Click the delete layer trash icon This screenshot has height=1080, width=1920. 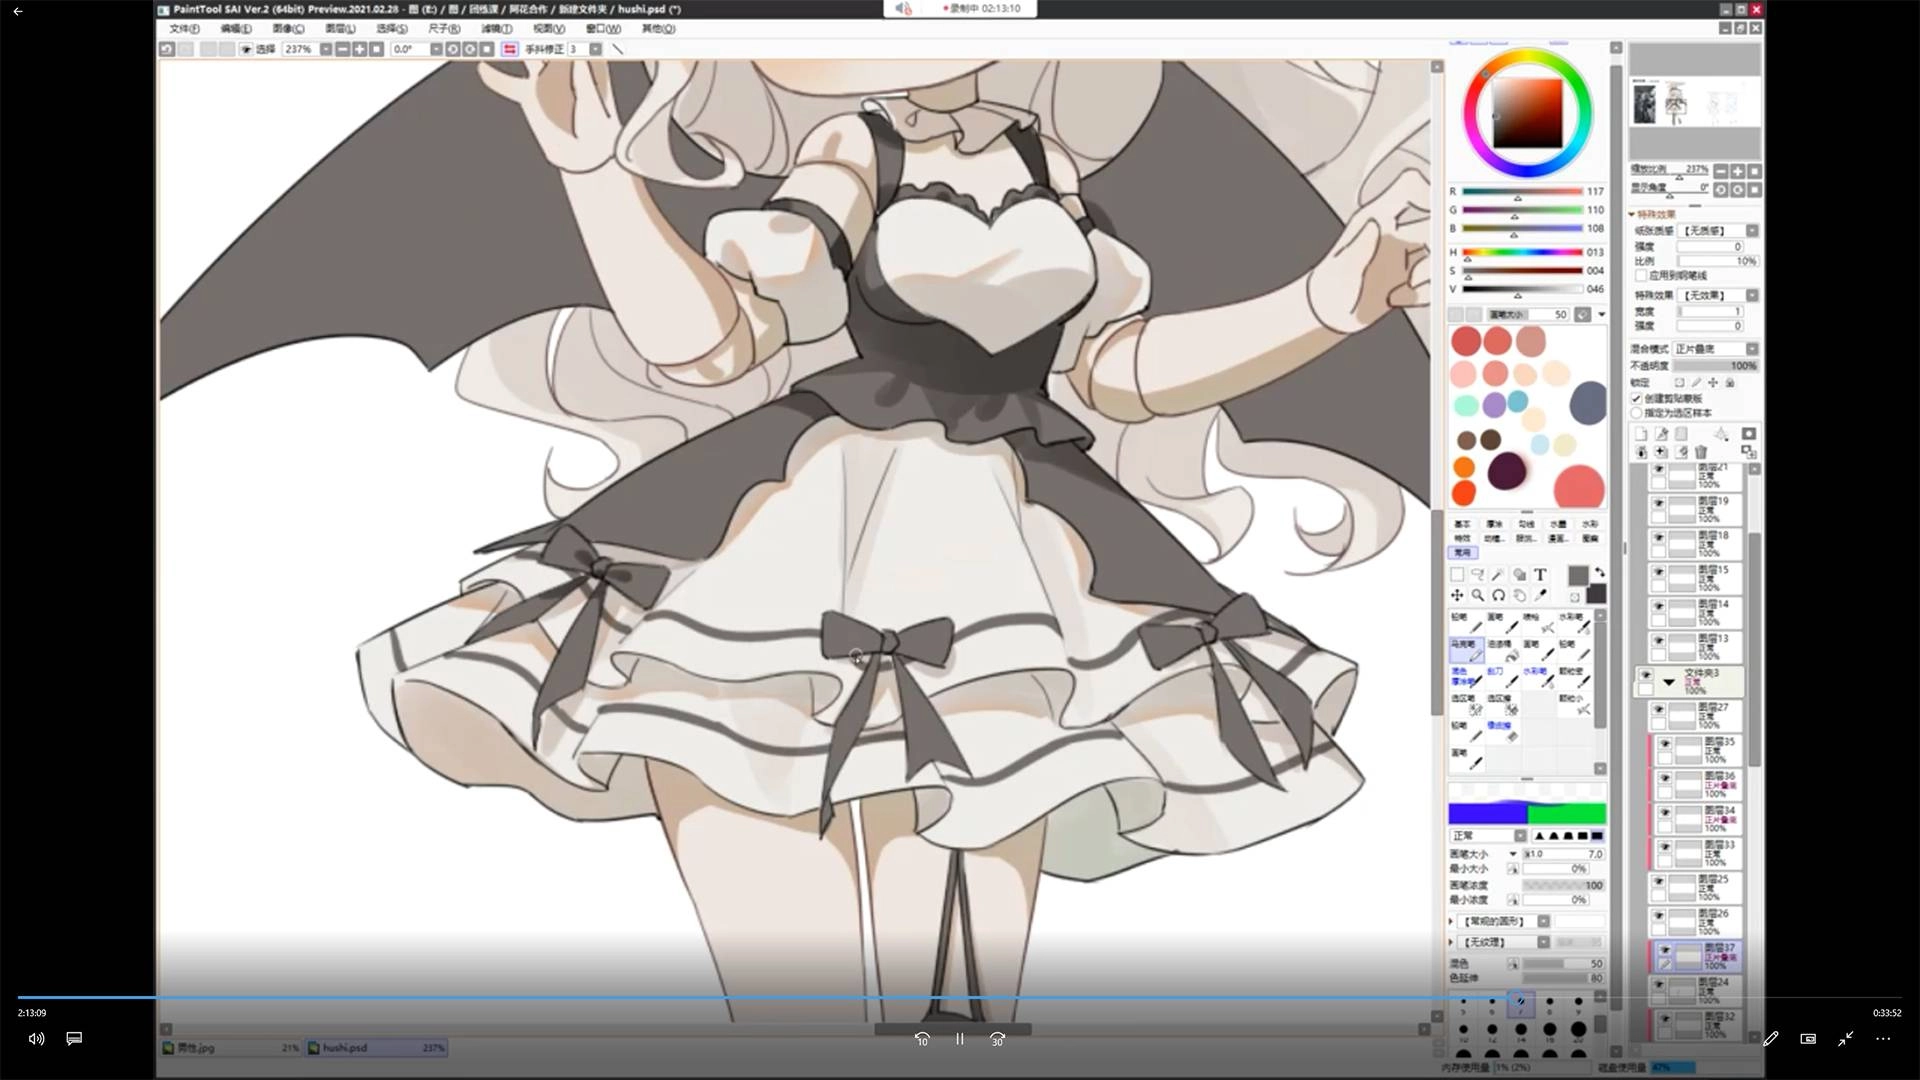coord(1700,452)
